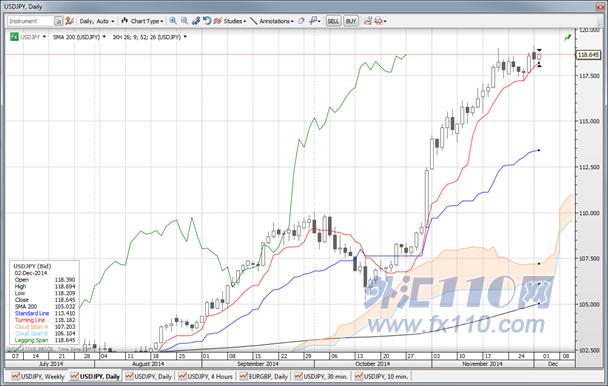608x386 pixels.
Task: Click into the Instrument input field
Action: (x=30, y=21)
